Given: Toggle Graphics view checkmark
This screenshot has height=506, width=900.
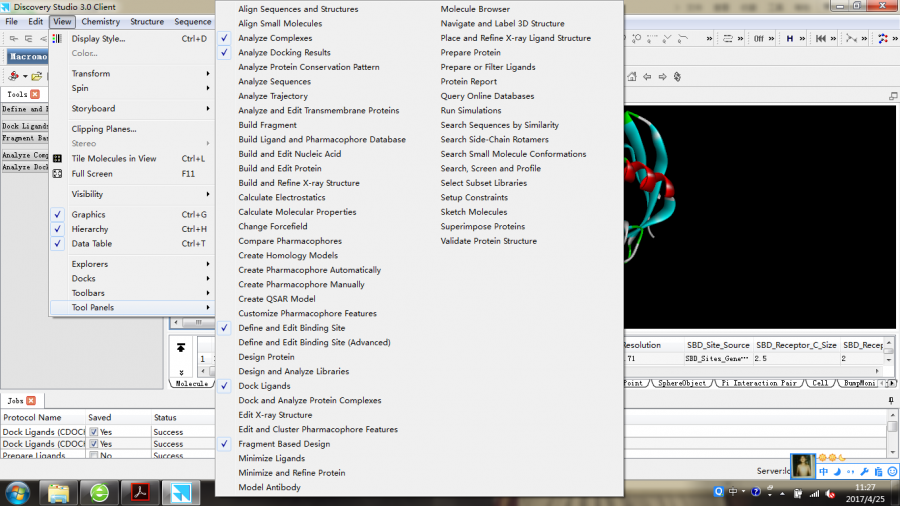Looking at the screenshot, I should [57, 215].
